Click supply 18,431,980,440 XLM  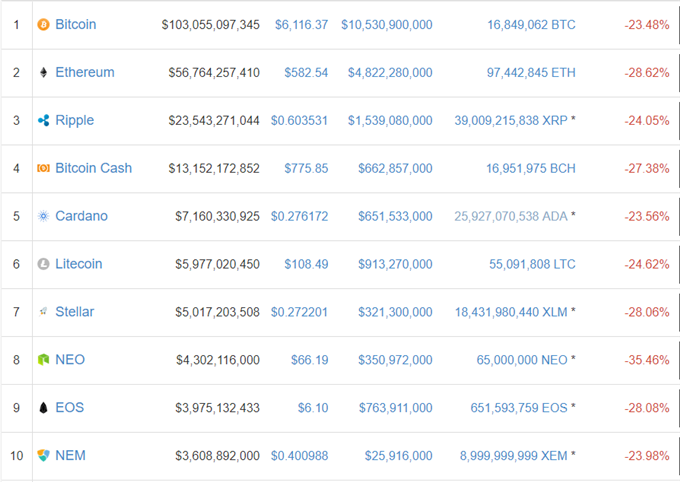[511, 312]
